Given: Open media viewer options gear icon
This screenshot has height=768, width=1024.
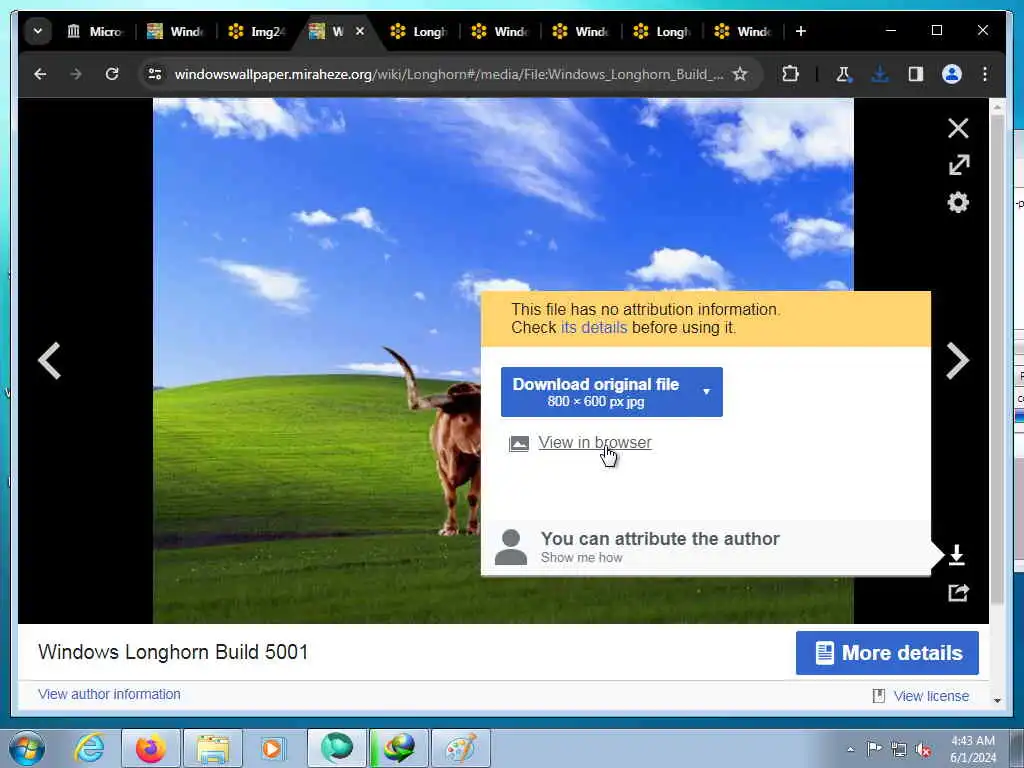Looking at the screenshot, I should click(958, 202).
